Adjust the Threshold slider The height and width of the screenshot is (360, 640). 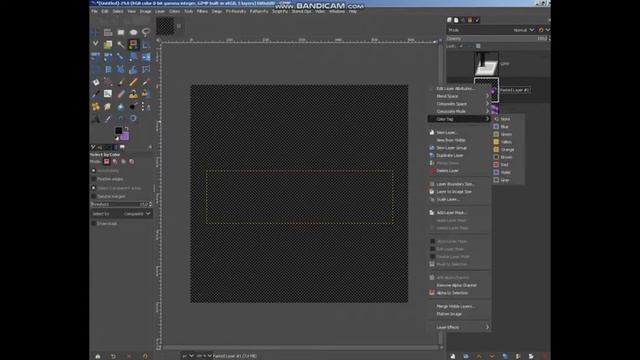[121, 204]
